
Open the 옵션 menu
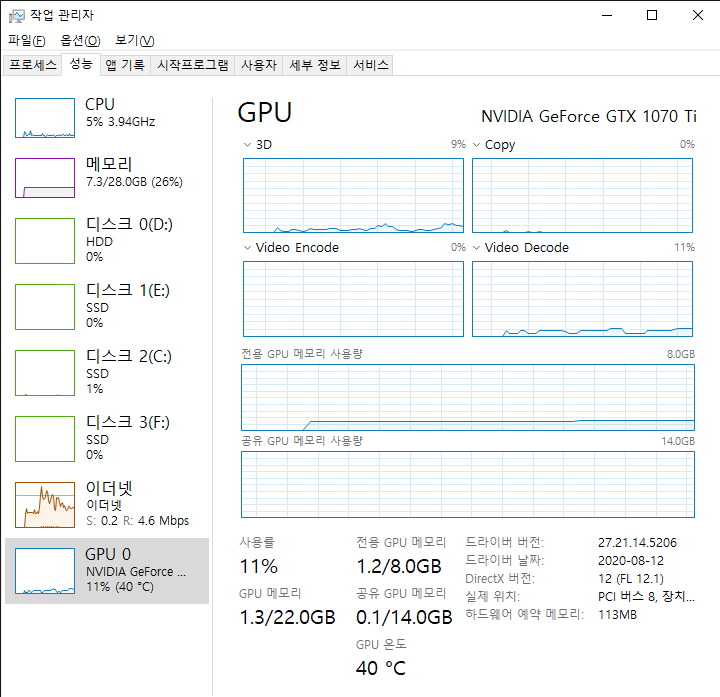(x=80, y=40)
